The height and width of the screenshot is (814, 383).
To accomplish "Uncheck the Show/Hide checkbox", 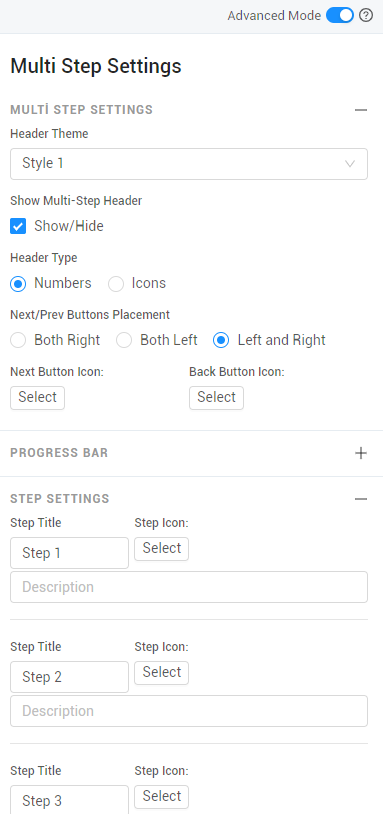I will coord(18,226).
